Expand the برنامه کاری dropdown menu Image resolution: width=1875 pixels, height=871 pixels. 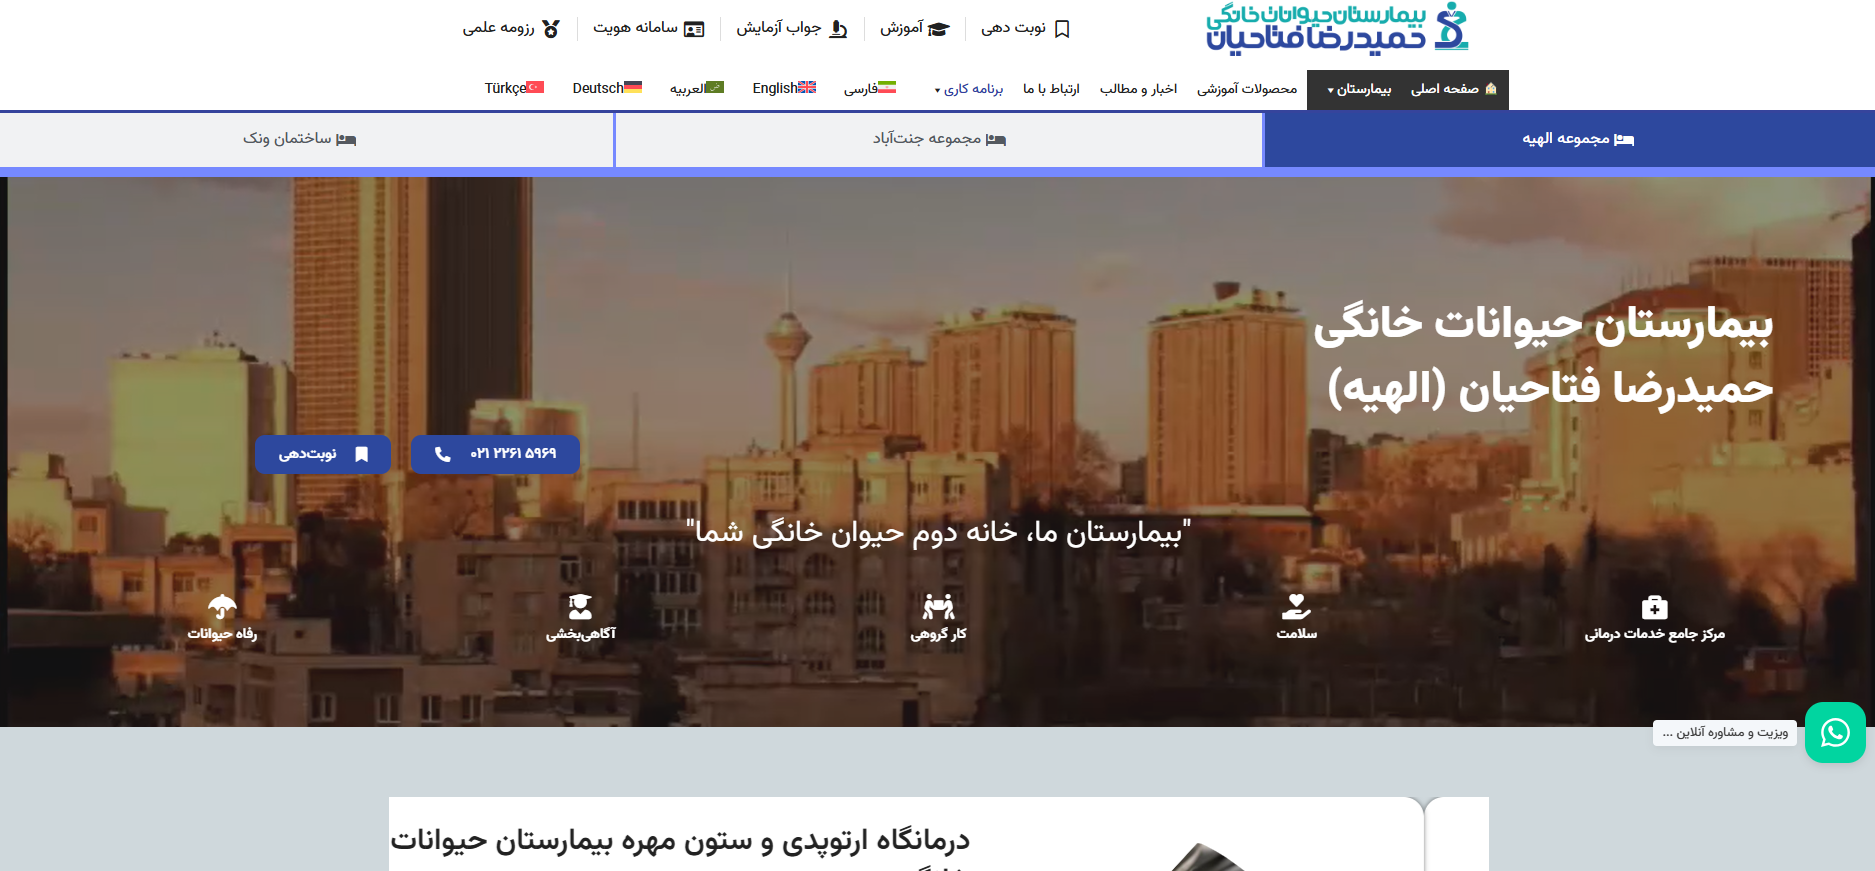pyautogui.click(x=969, y=89)
